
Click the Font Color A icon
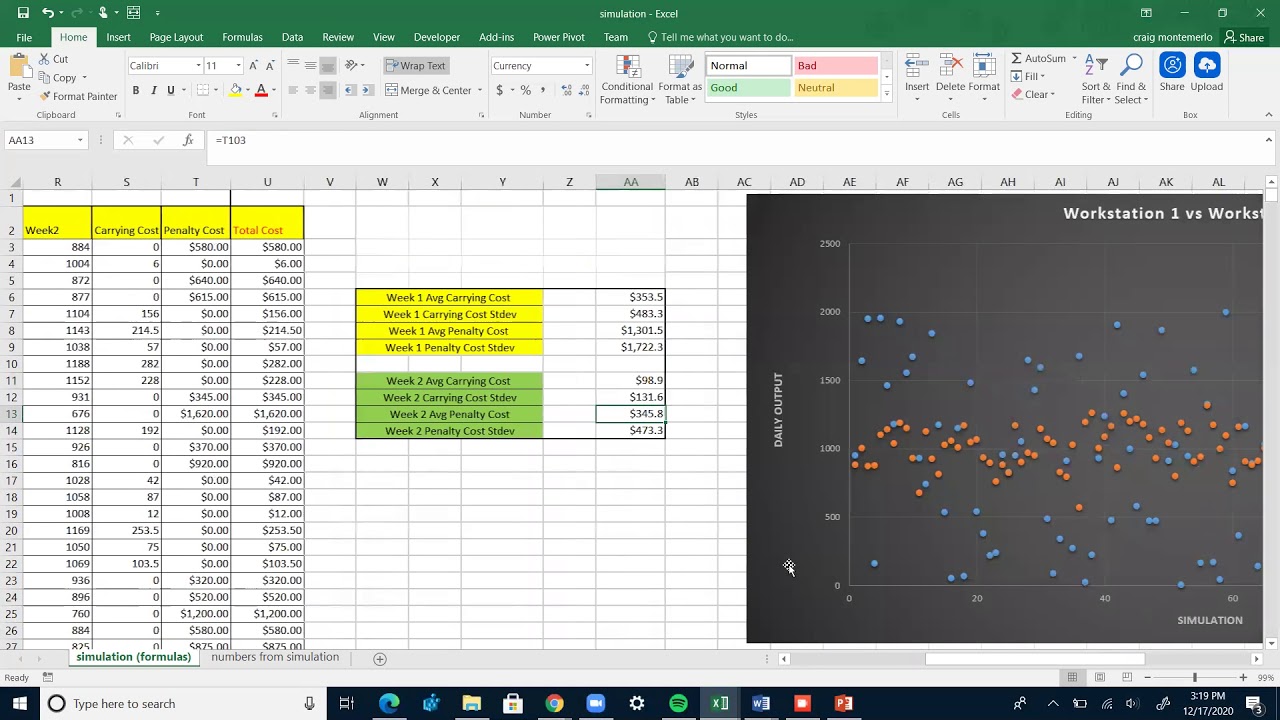261,90
